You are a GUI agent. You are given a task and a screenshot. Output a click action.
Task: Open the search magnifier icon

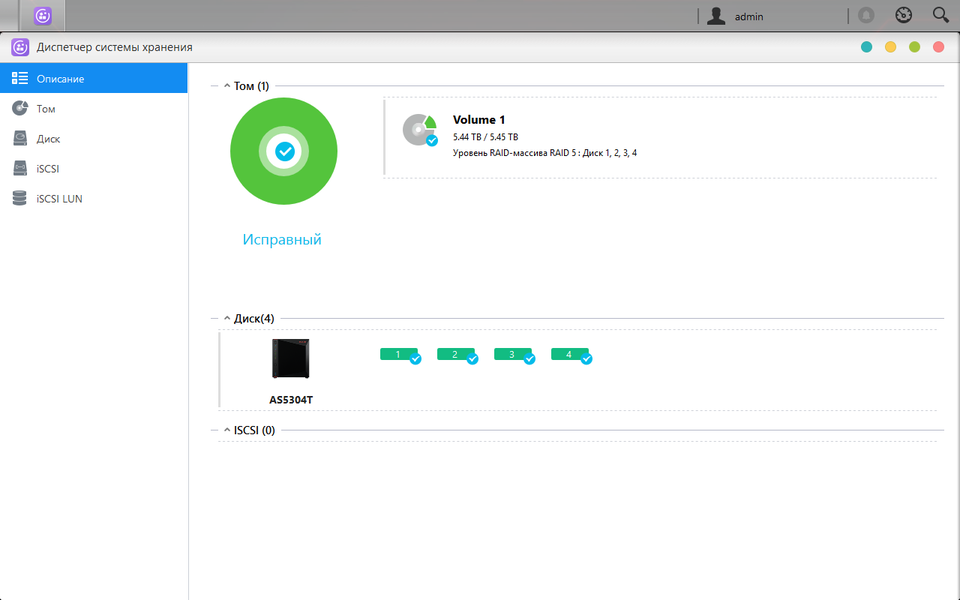click(x=940, y=15)
